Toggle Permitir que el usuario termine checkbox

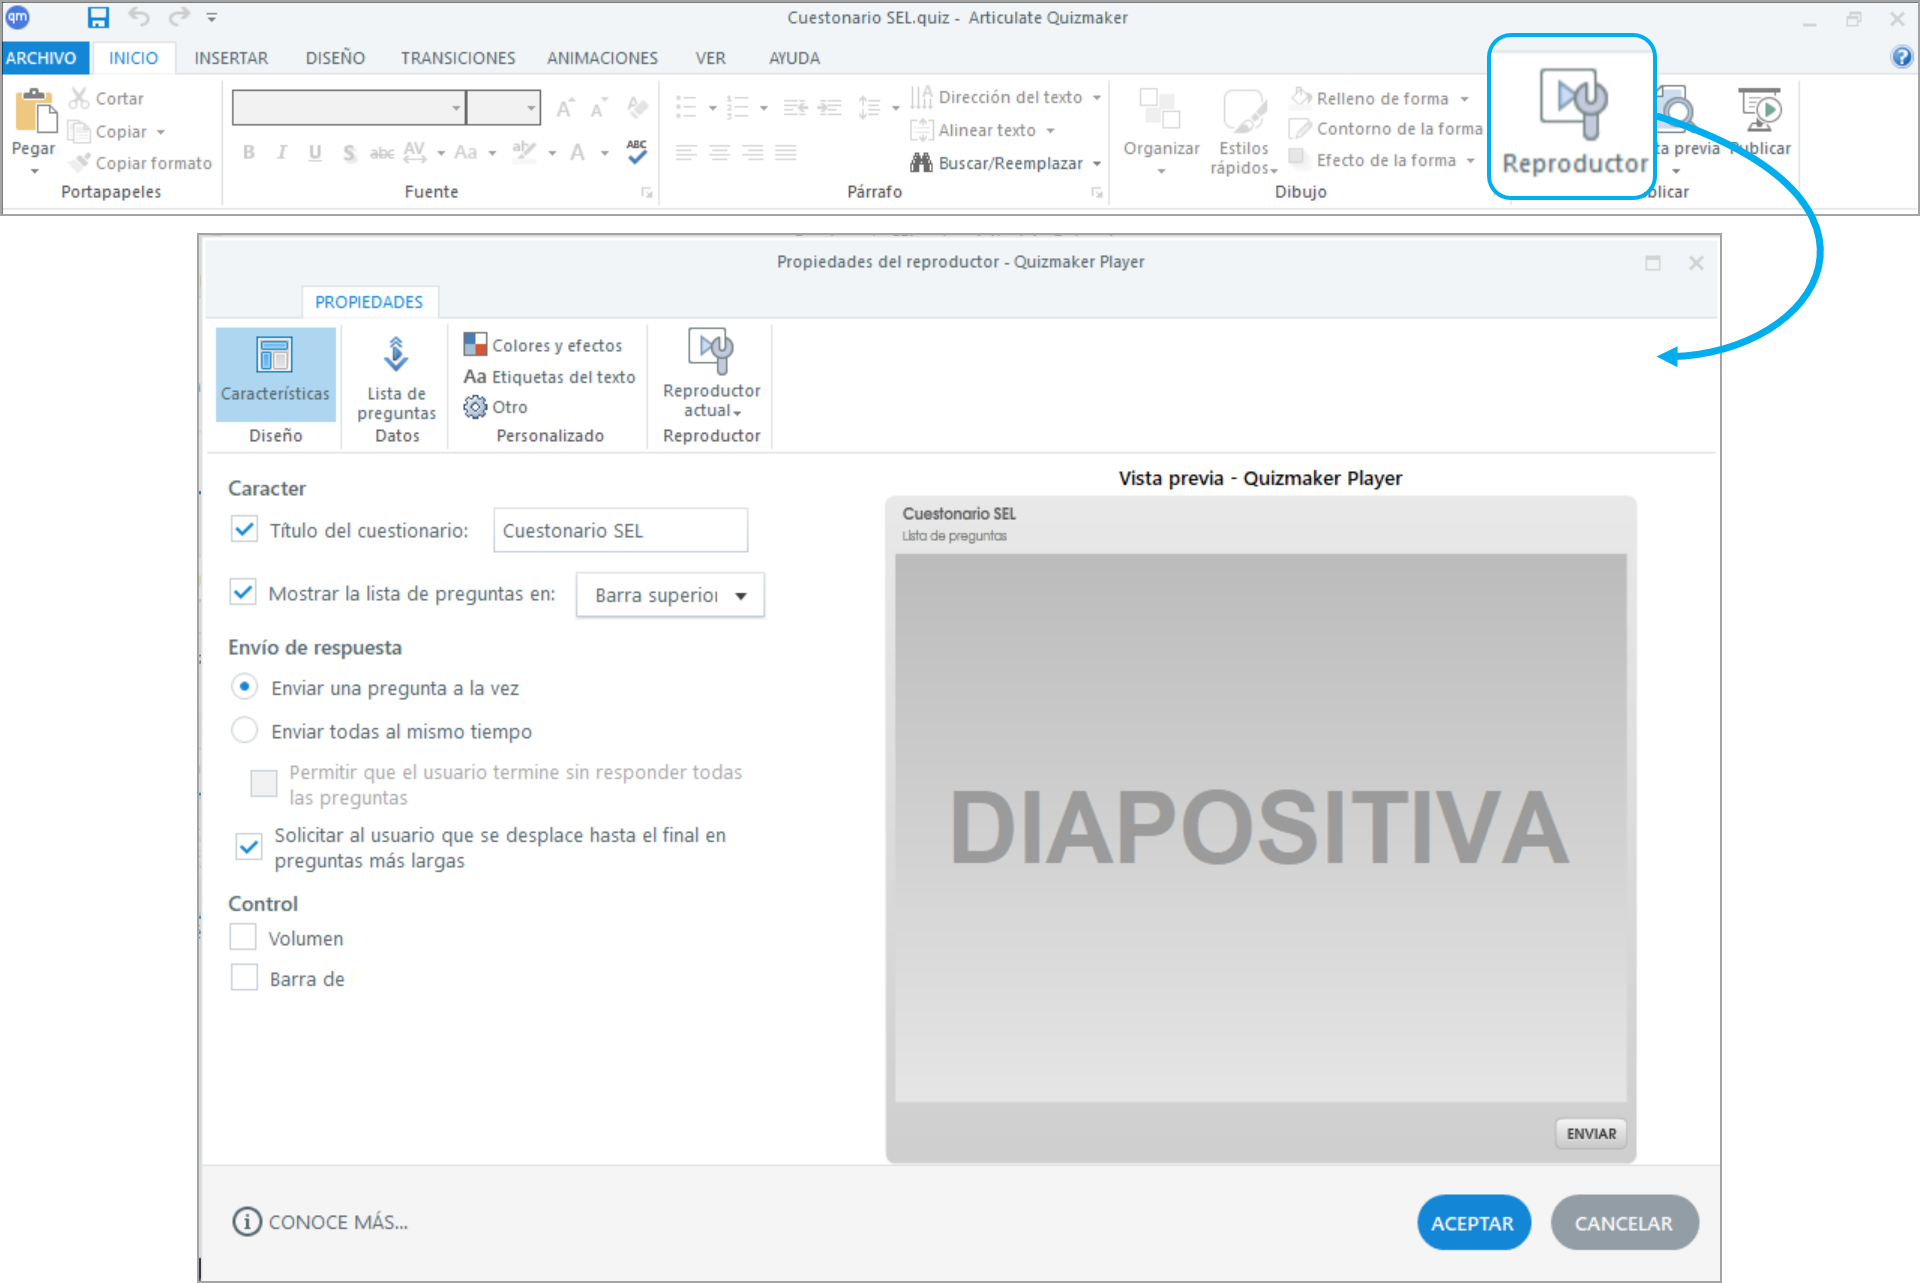tap(264, 783)
